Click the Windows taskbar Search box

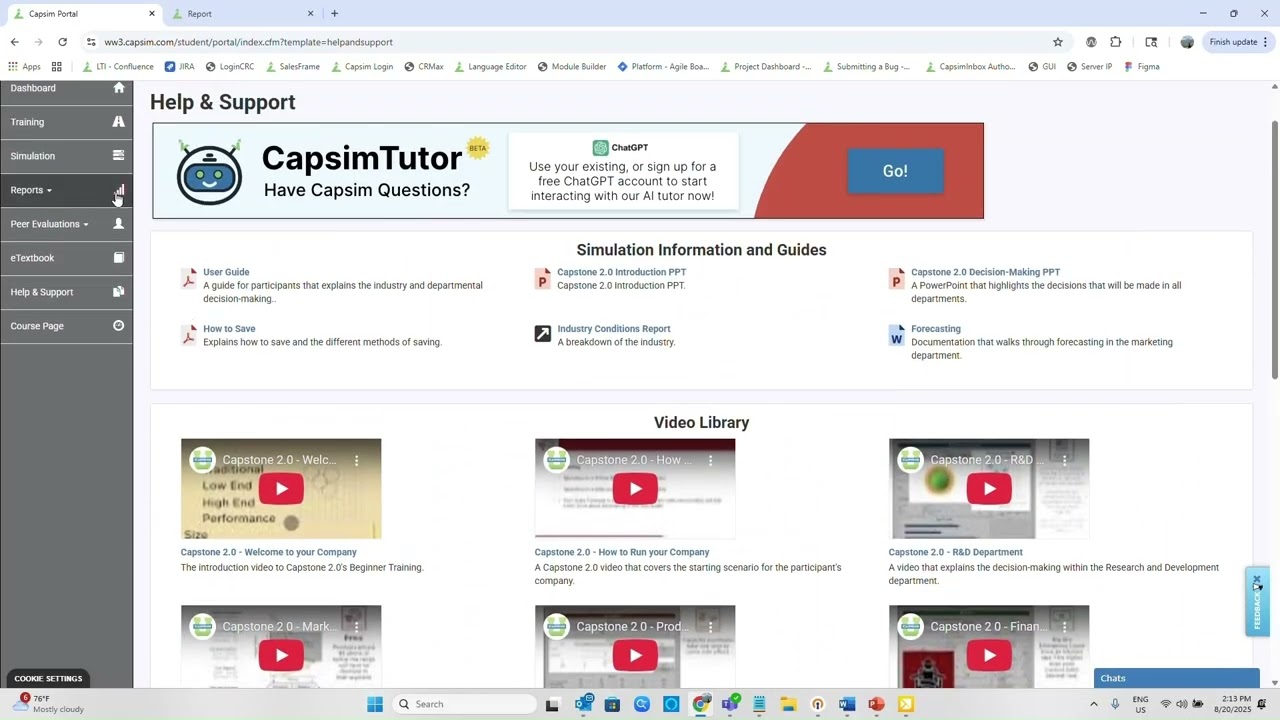[463, 704]
